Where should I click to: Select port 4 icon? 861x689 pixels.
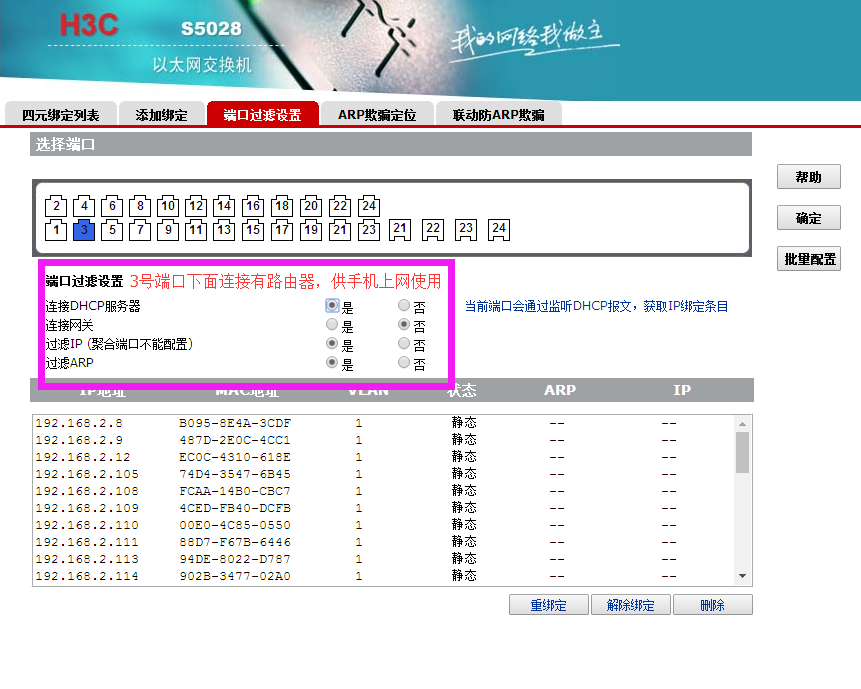tap(84, 206)
